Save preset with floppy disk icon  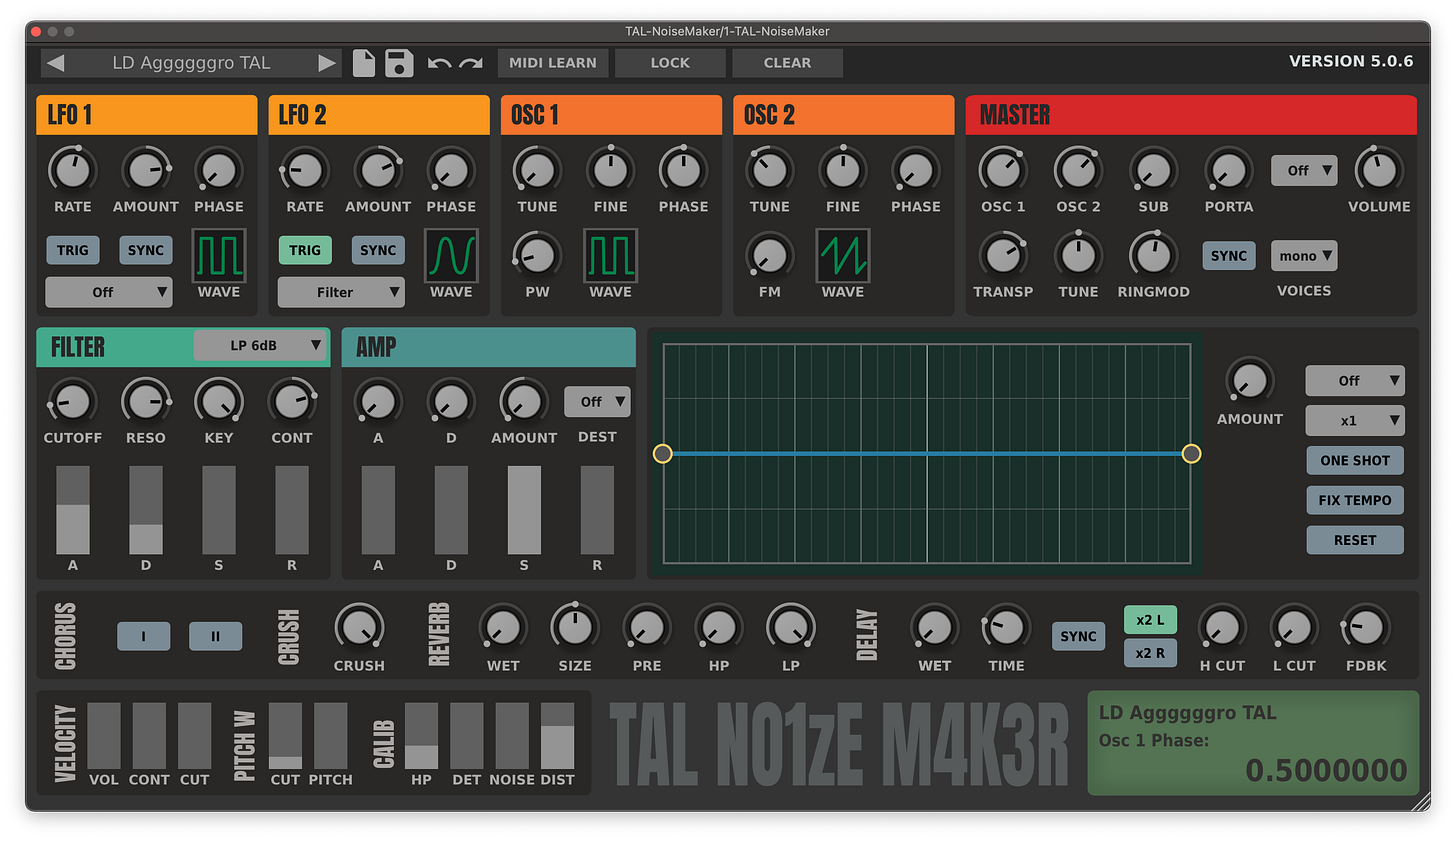[x=399, y=63]
